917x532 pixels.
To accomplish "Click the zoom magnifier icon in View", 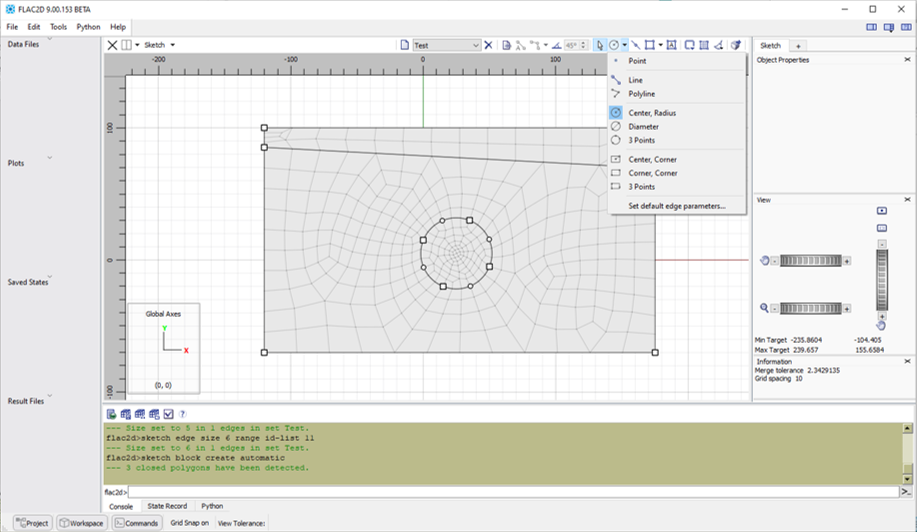I will click(765, 309).
